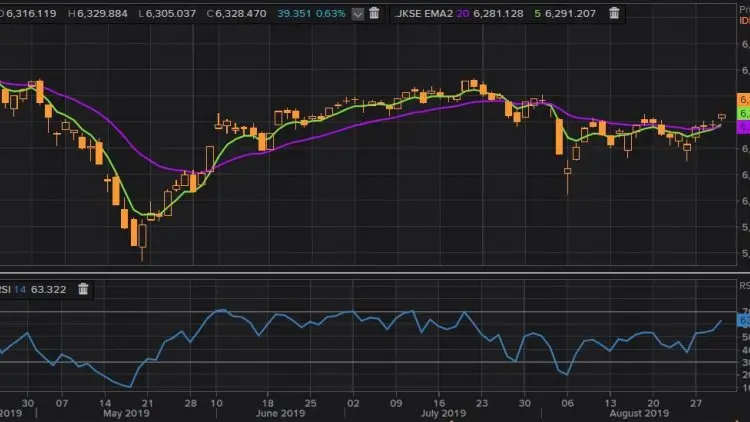Click the RSI 14 value 63.322
750x422 pixels.
[48, 289]
